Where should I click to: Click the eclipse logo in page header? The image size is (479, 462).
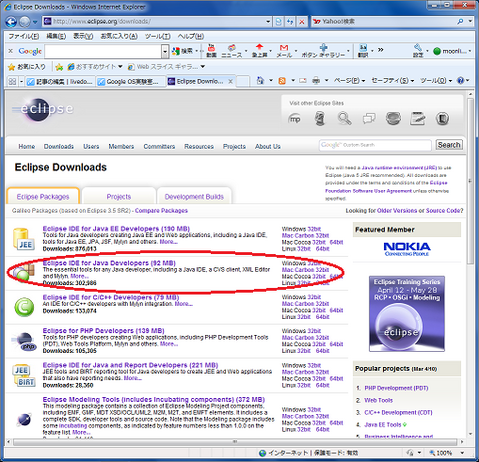(x=43, y=110)
